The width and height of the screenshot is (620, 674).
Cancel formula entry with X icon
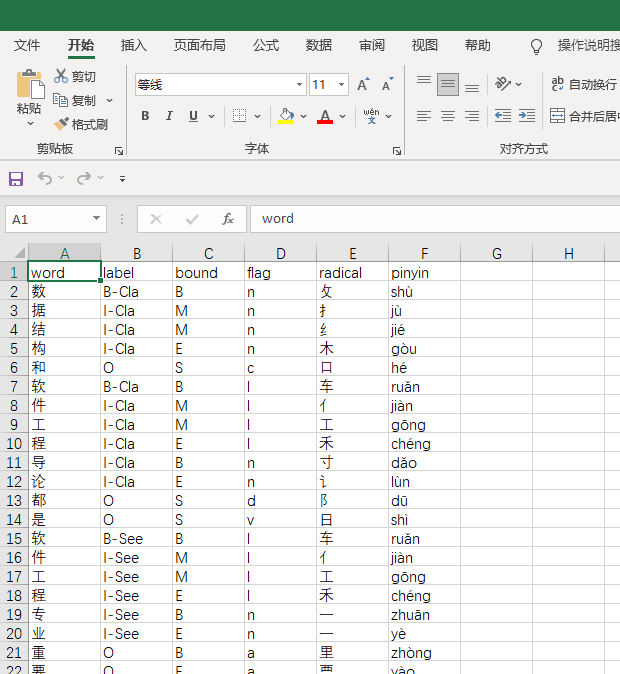156,219
